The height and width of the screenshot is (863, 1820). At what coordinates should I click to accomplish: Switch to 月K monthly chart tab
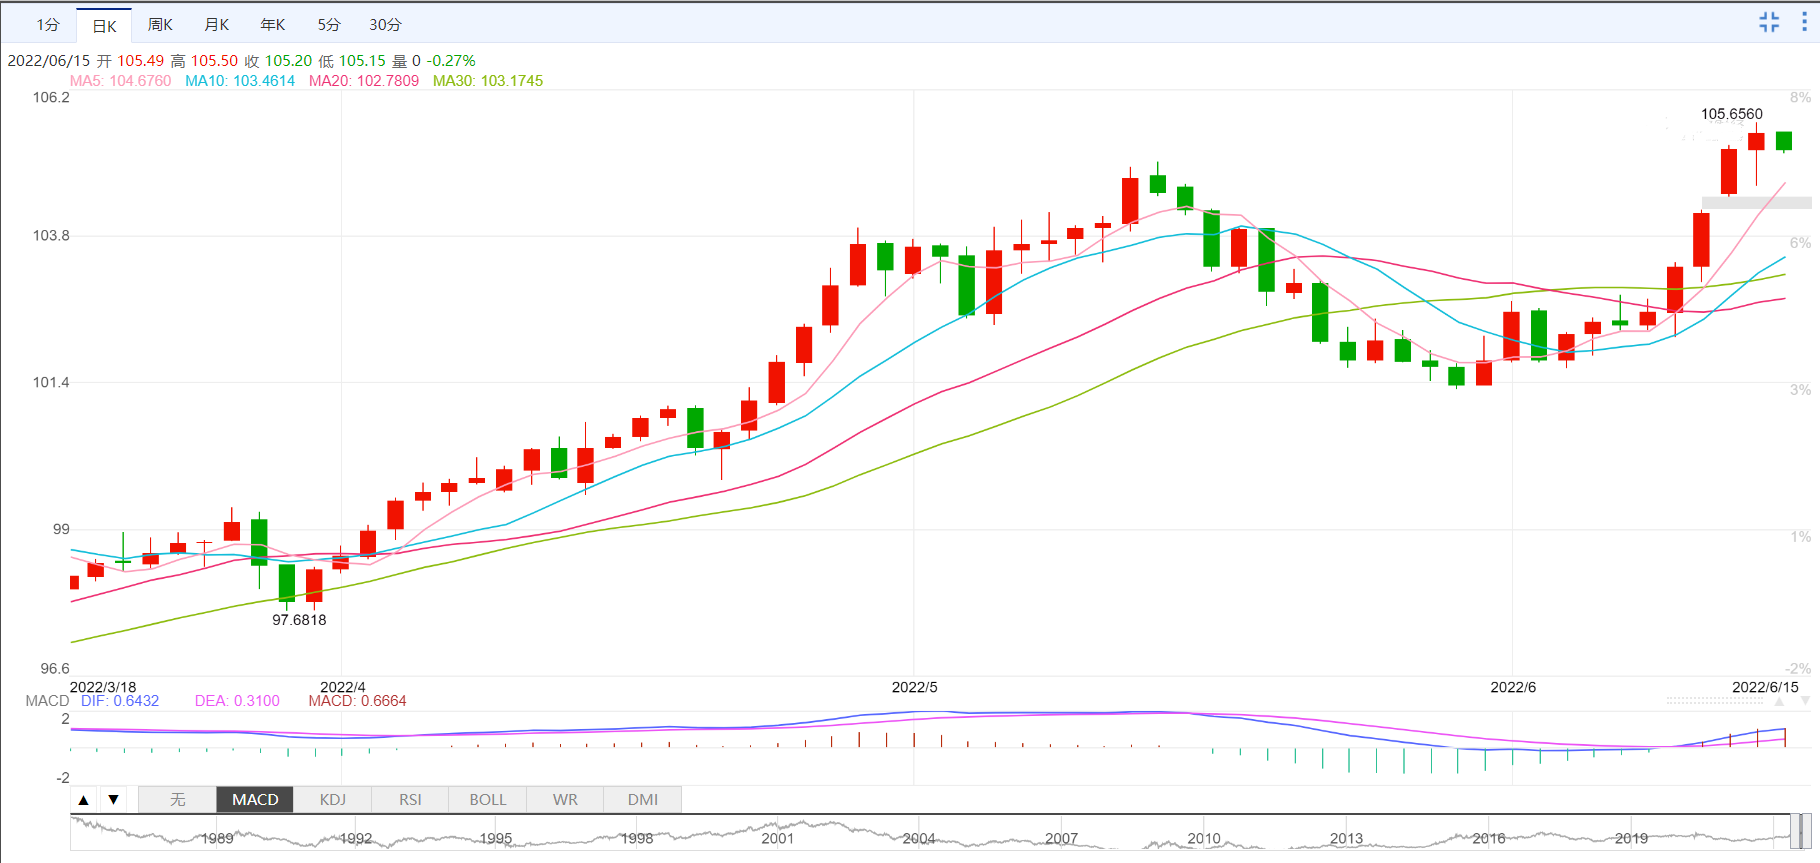click(216, 25)
